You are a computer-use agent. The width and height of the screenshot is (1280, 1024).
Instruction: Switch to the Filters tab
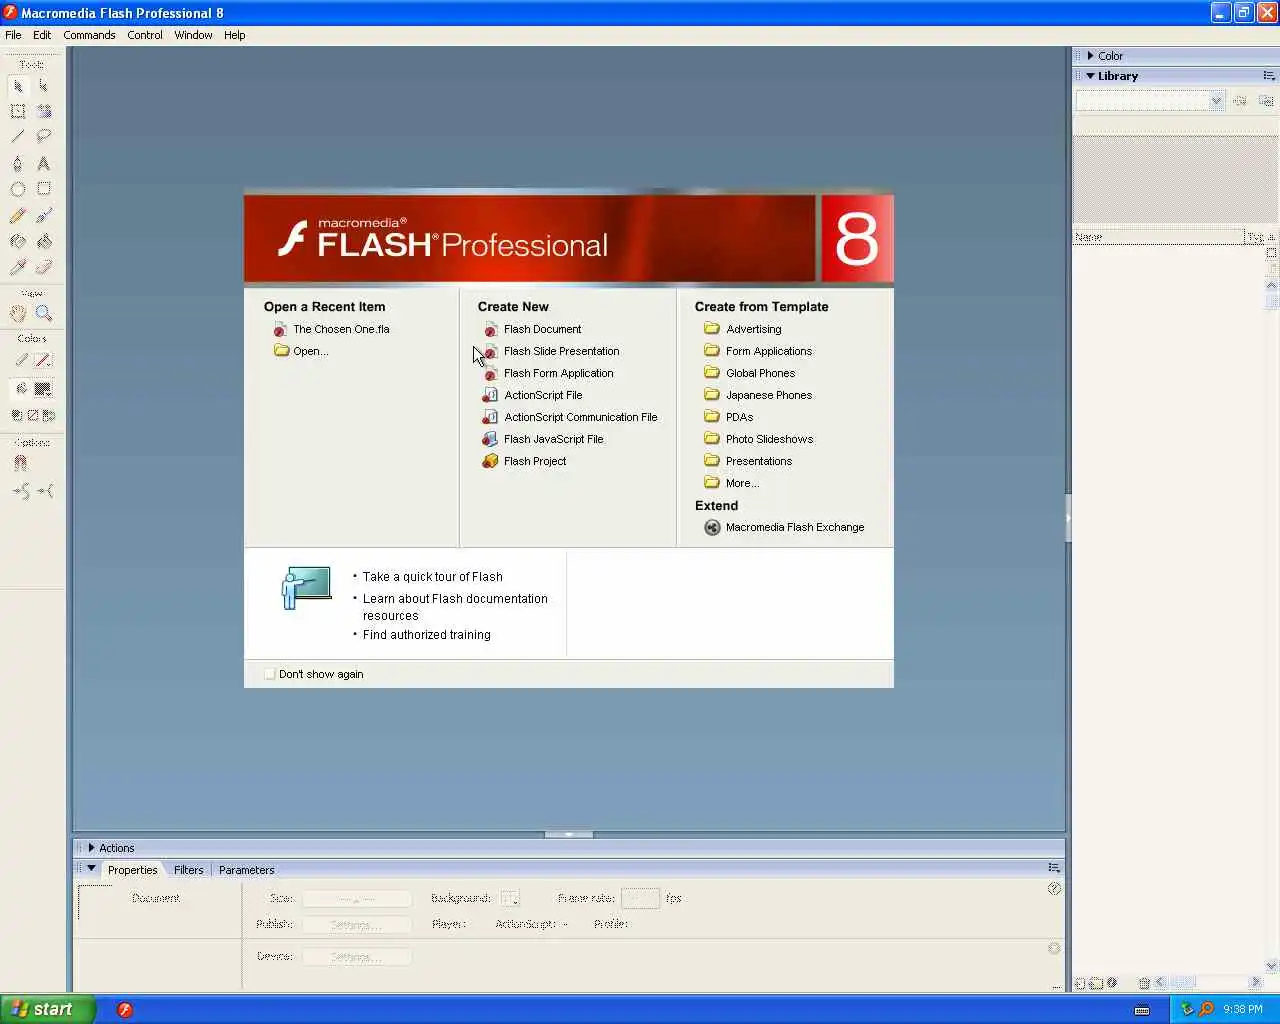click(188, 870)
